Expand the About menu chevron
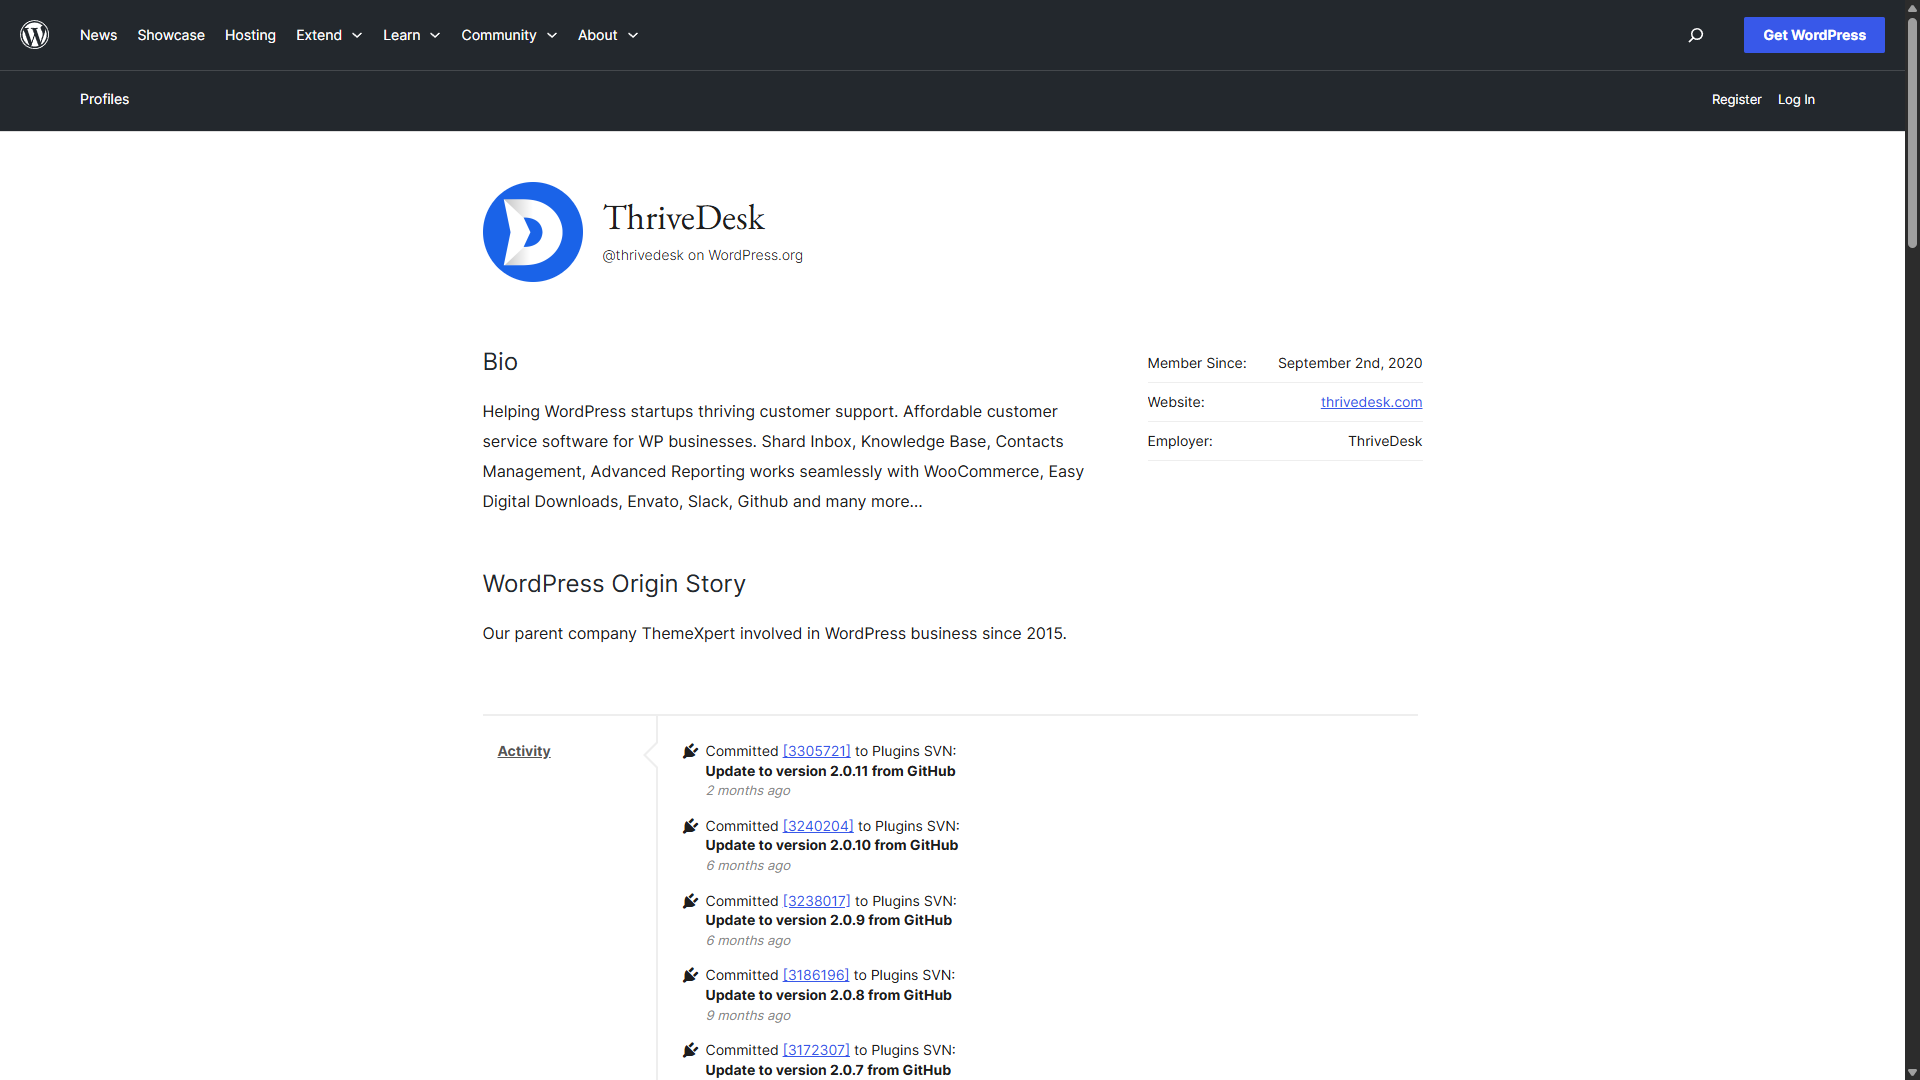The height and width of the screenshot is (1080, 1920). [x=633, y=35]
